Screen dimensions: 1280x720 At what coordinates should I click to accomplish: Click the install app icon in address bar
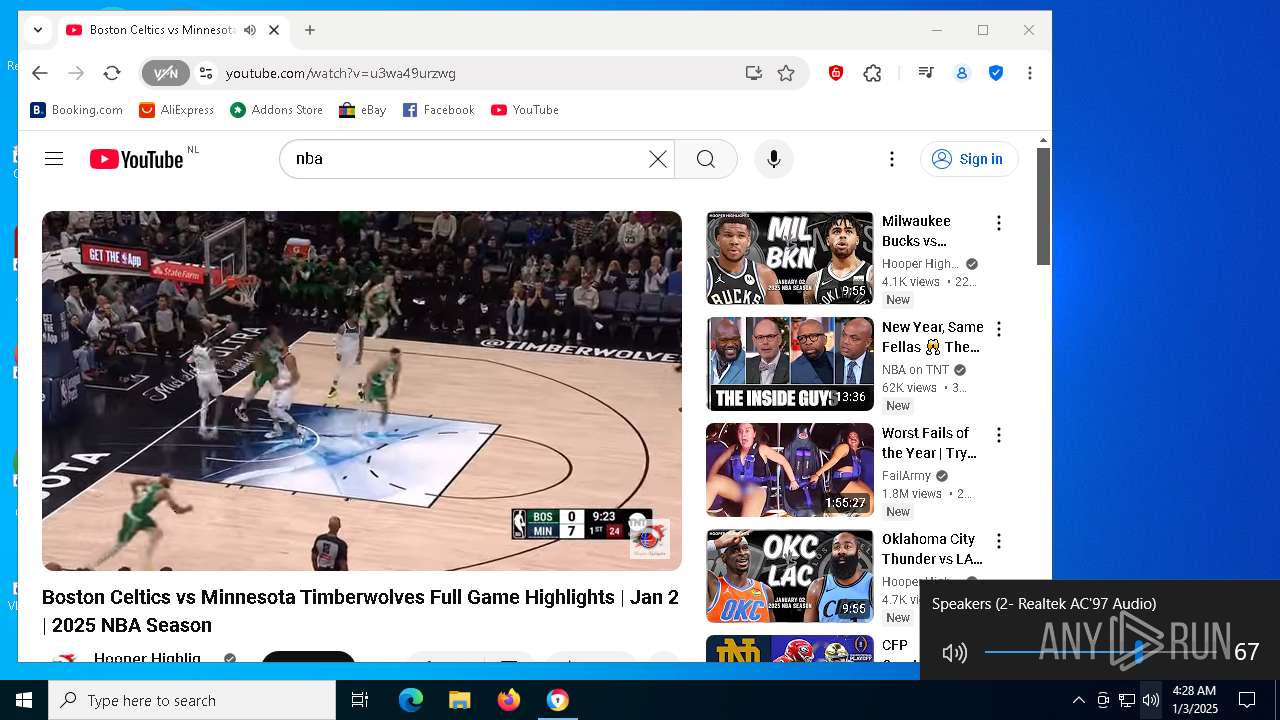coord(754,73)
